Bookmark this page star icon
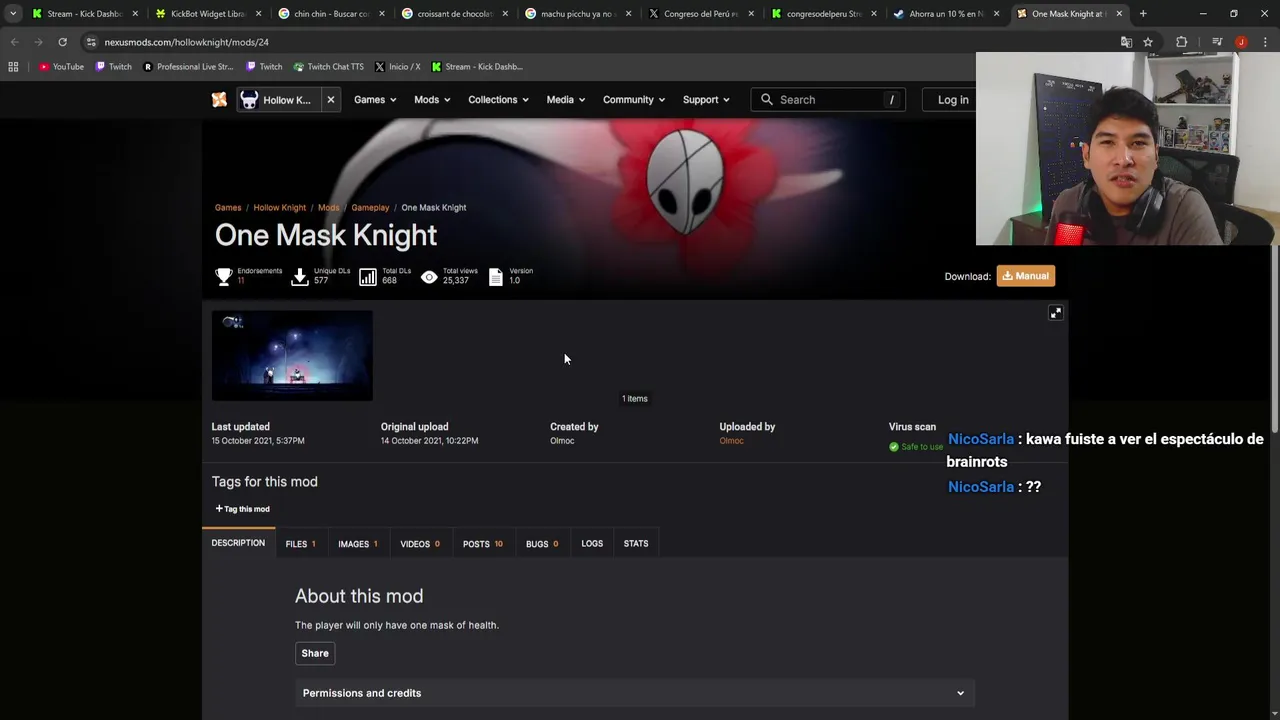The height and width of the screenshot is (720, 1280). pos(1148,42)
